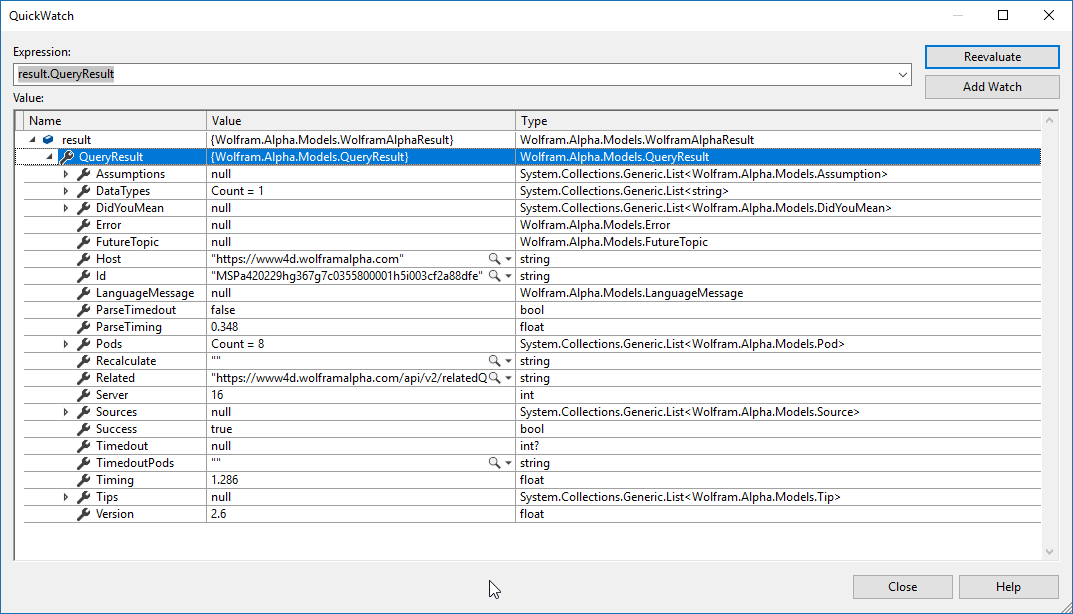Click the wrench icon beside ParseTiming
This screenshot has width=1073, height=614.
coord(83,327)
